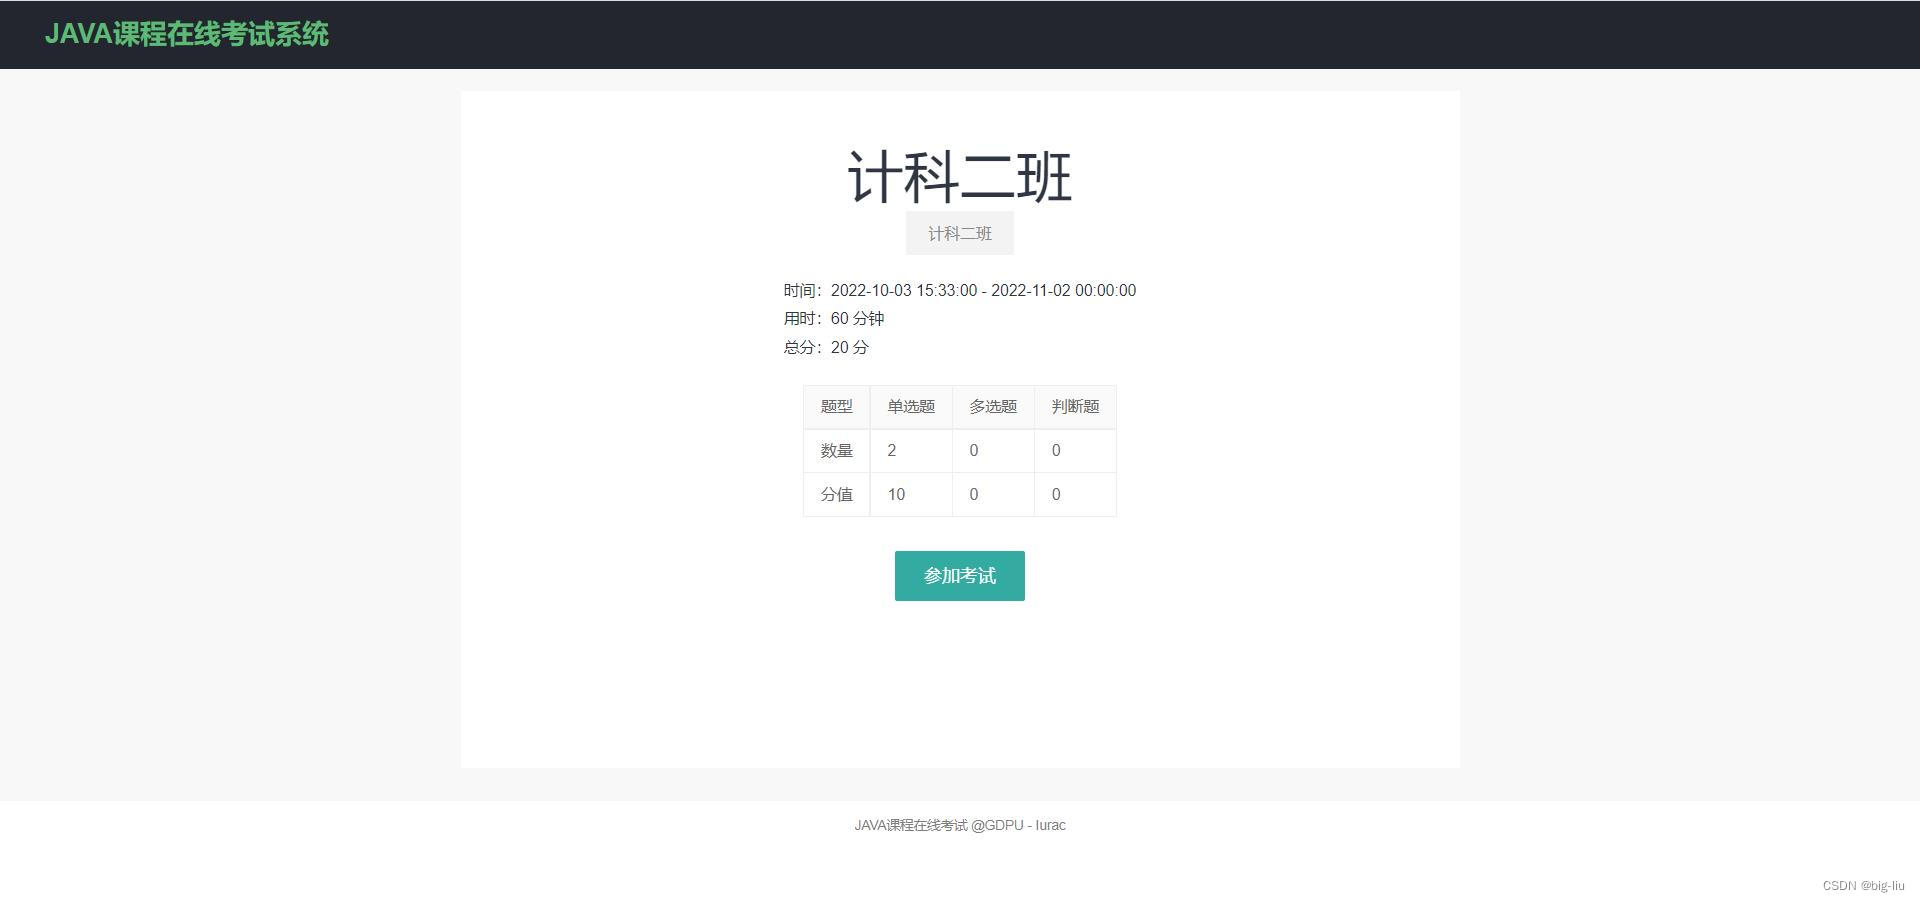The height and width of the screenshot is (902, 1920).
Task: Click the JAVA课程在线考试系统 logo text
Action: pyautogui.click(x=187, y=35)
